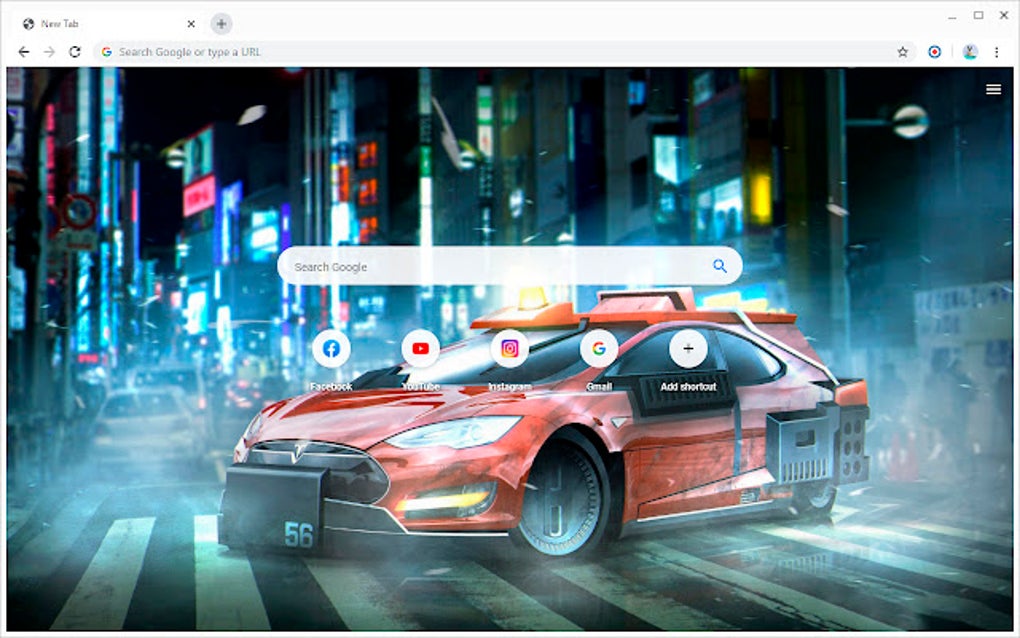Click the Google icon in the address bar
This screenshot has width=1020, height=638.
107,52
